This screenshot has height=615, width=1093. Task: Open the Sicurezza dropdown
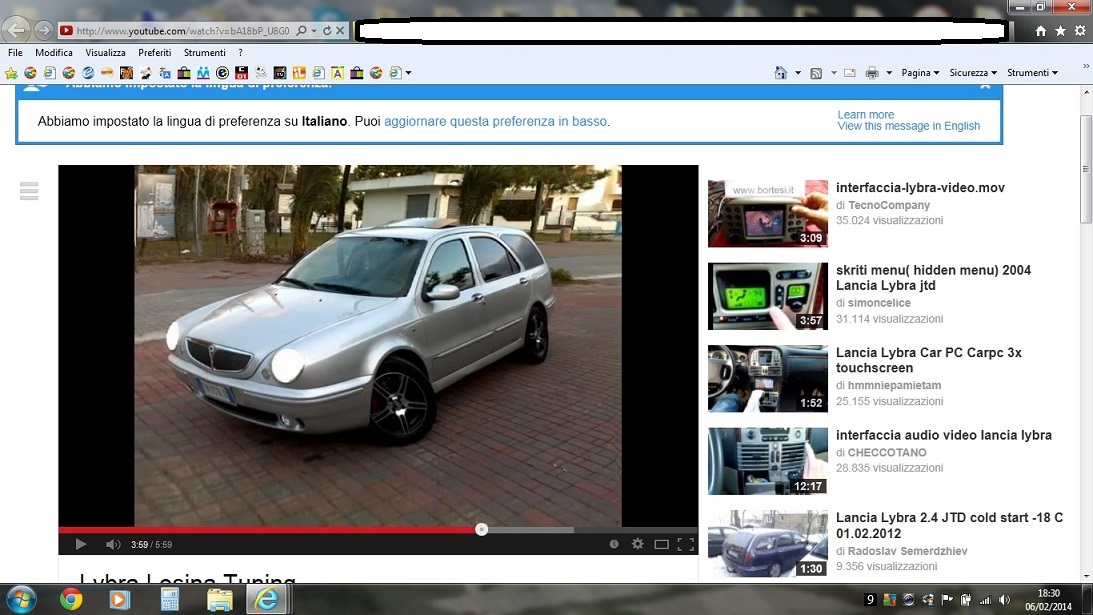(x=973, y=73)
